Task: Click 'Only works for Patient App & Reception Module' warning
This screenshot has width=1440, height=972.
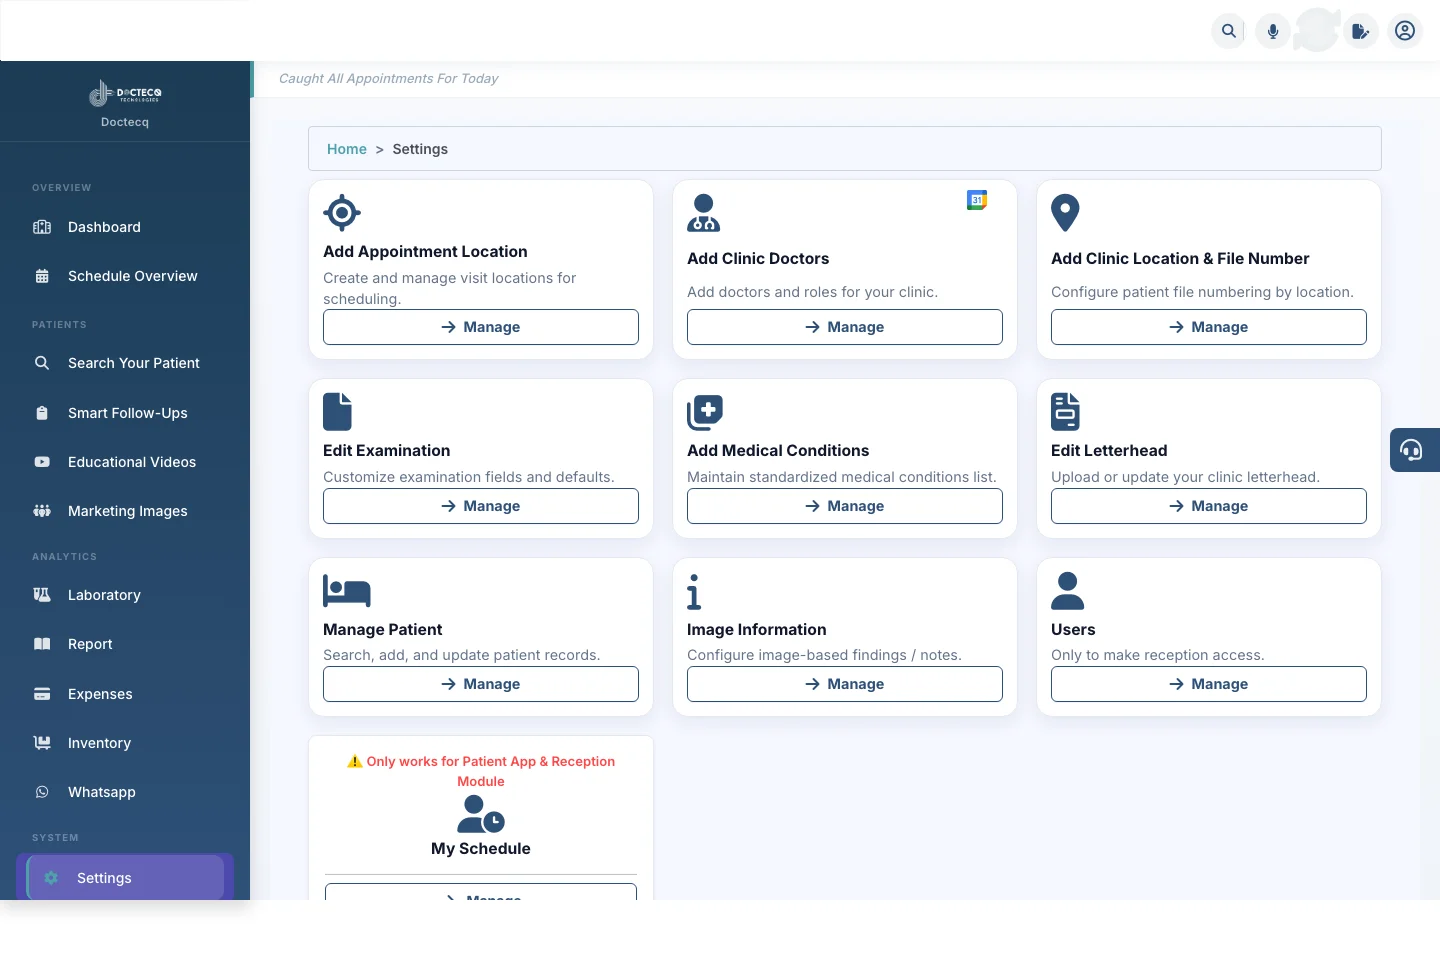Action: click(481, 771)
